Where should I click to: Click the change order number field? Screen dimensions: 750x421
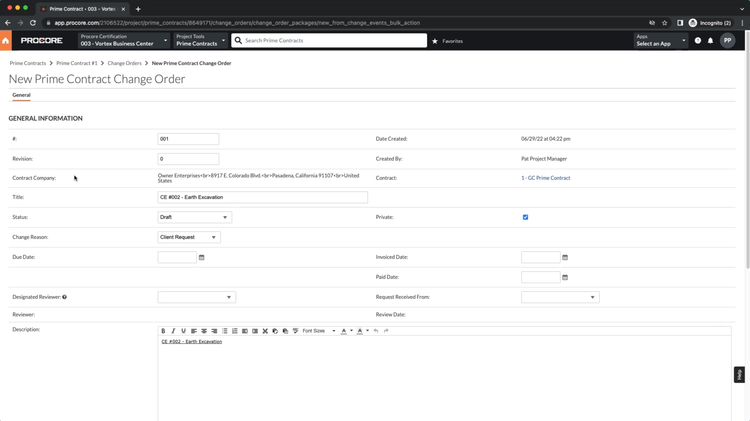coord(188,139)
